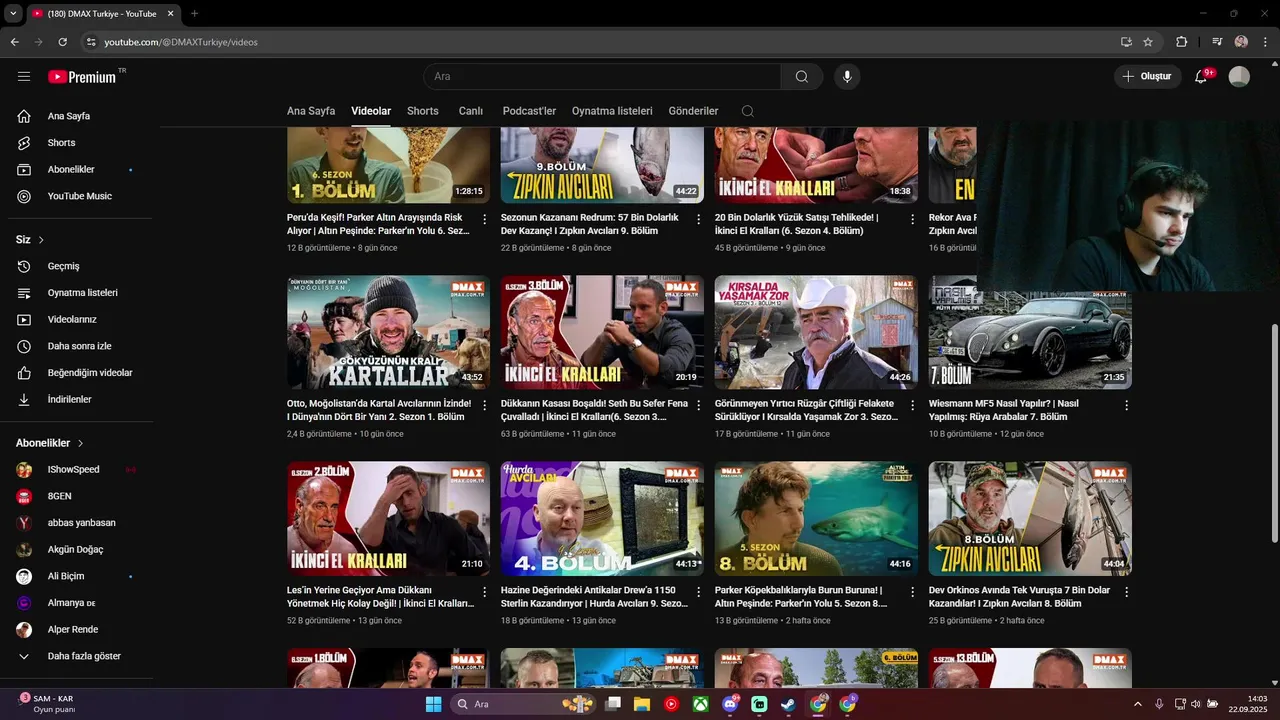The width and height of the screenshot is (1280, 720).
Task: Open options for Dev Orkinos Avında video
Action: click(1127, 591)
